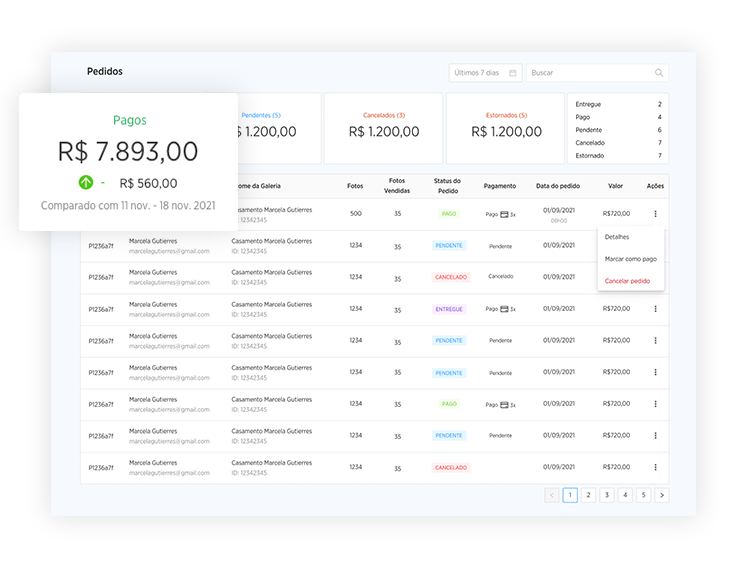Click the 'Data do pedido' column header
This screenshot has width=748, height=584.
click(557, 186)
